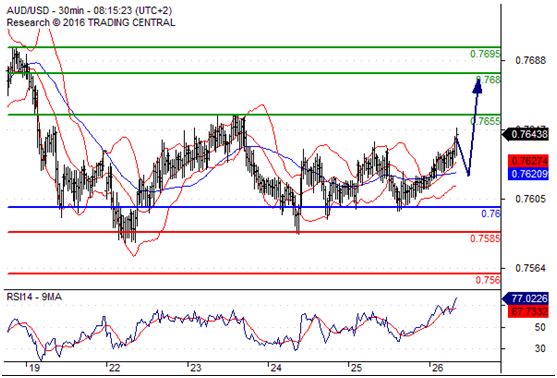Click the RSI value tag 77.0226
This screenshot has width=557, height=378.
pyautogui.click(x=526, y=298)
